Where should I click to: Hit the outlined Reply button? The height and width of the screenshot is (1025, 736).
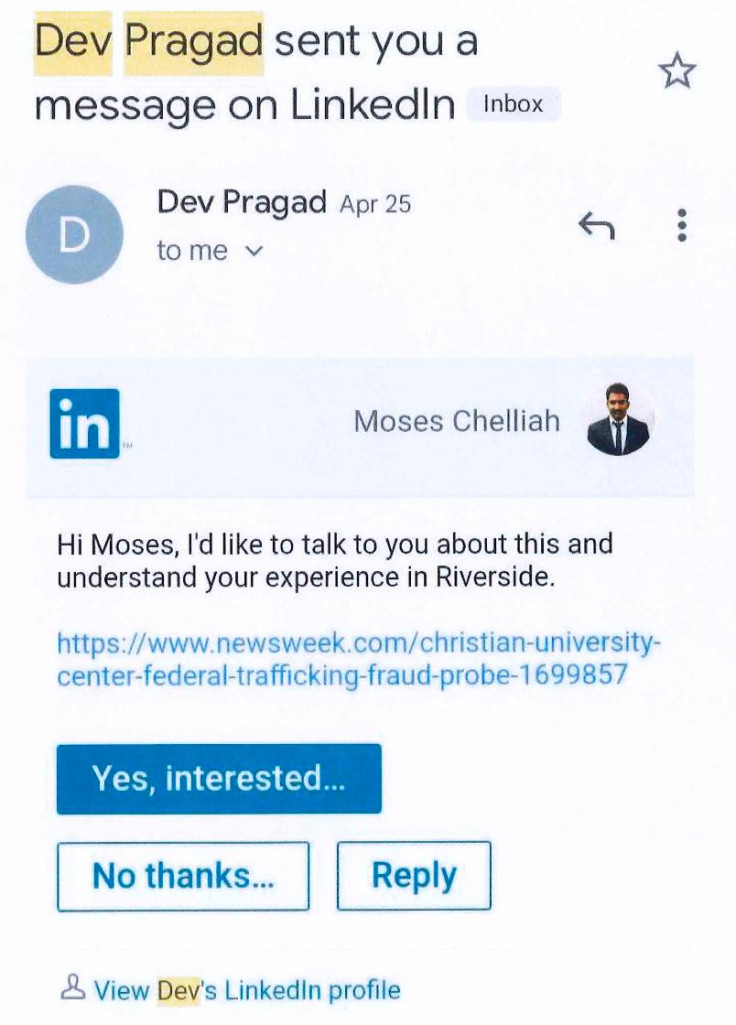tap(414, 876)
